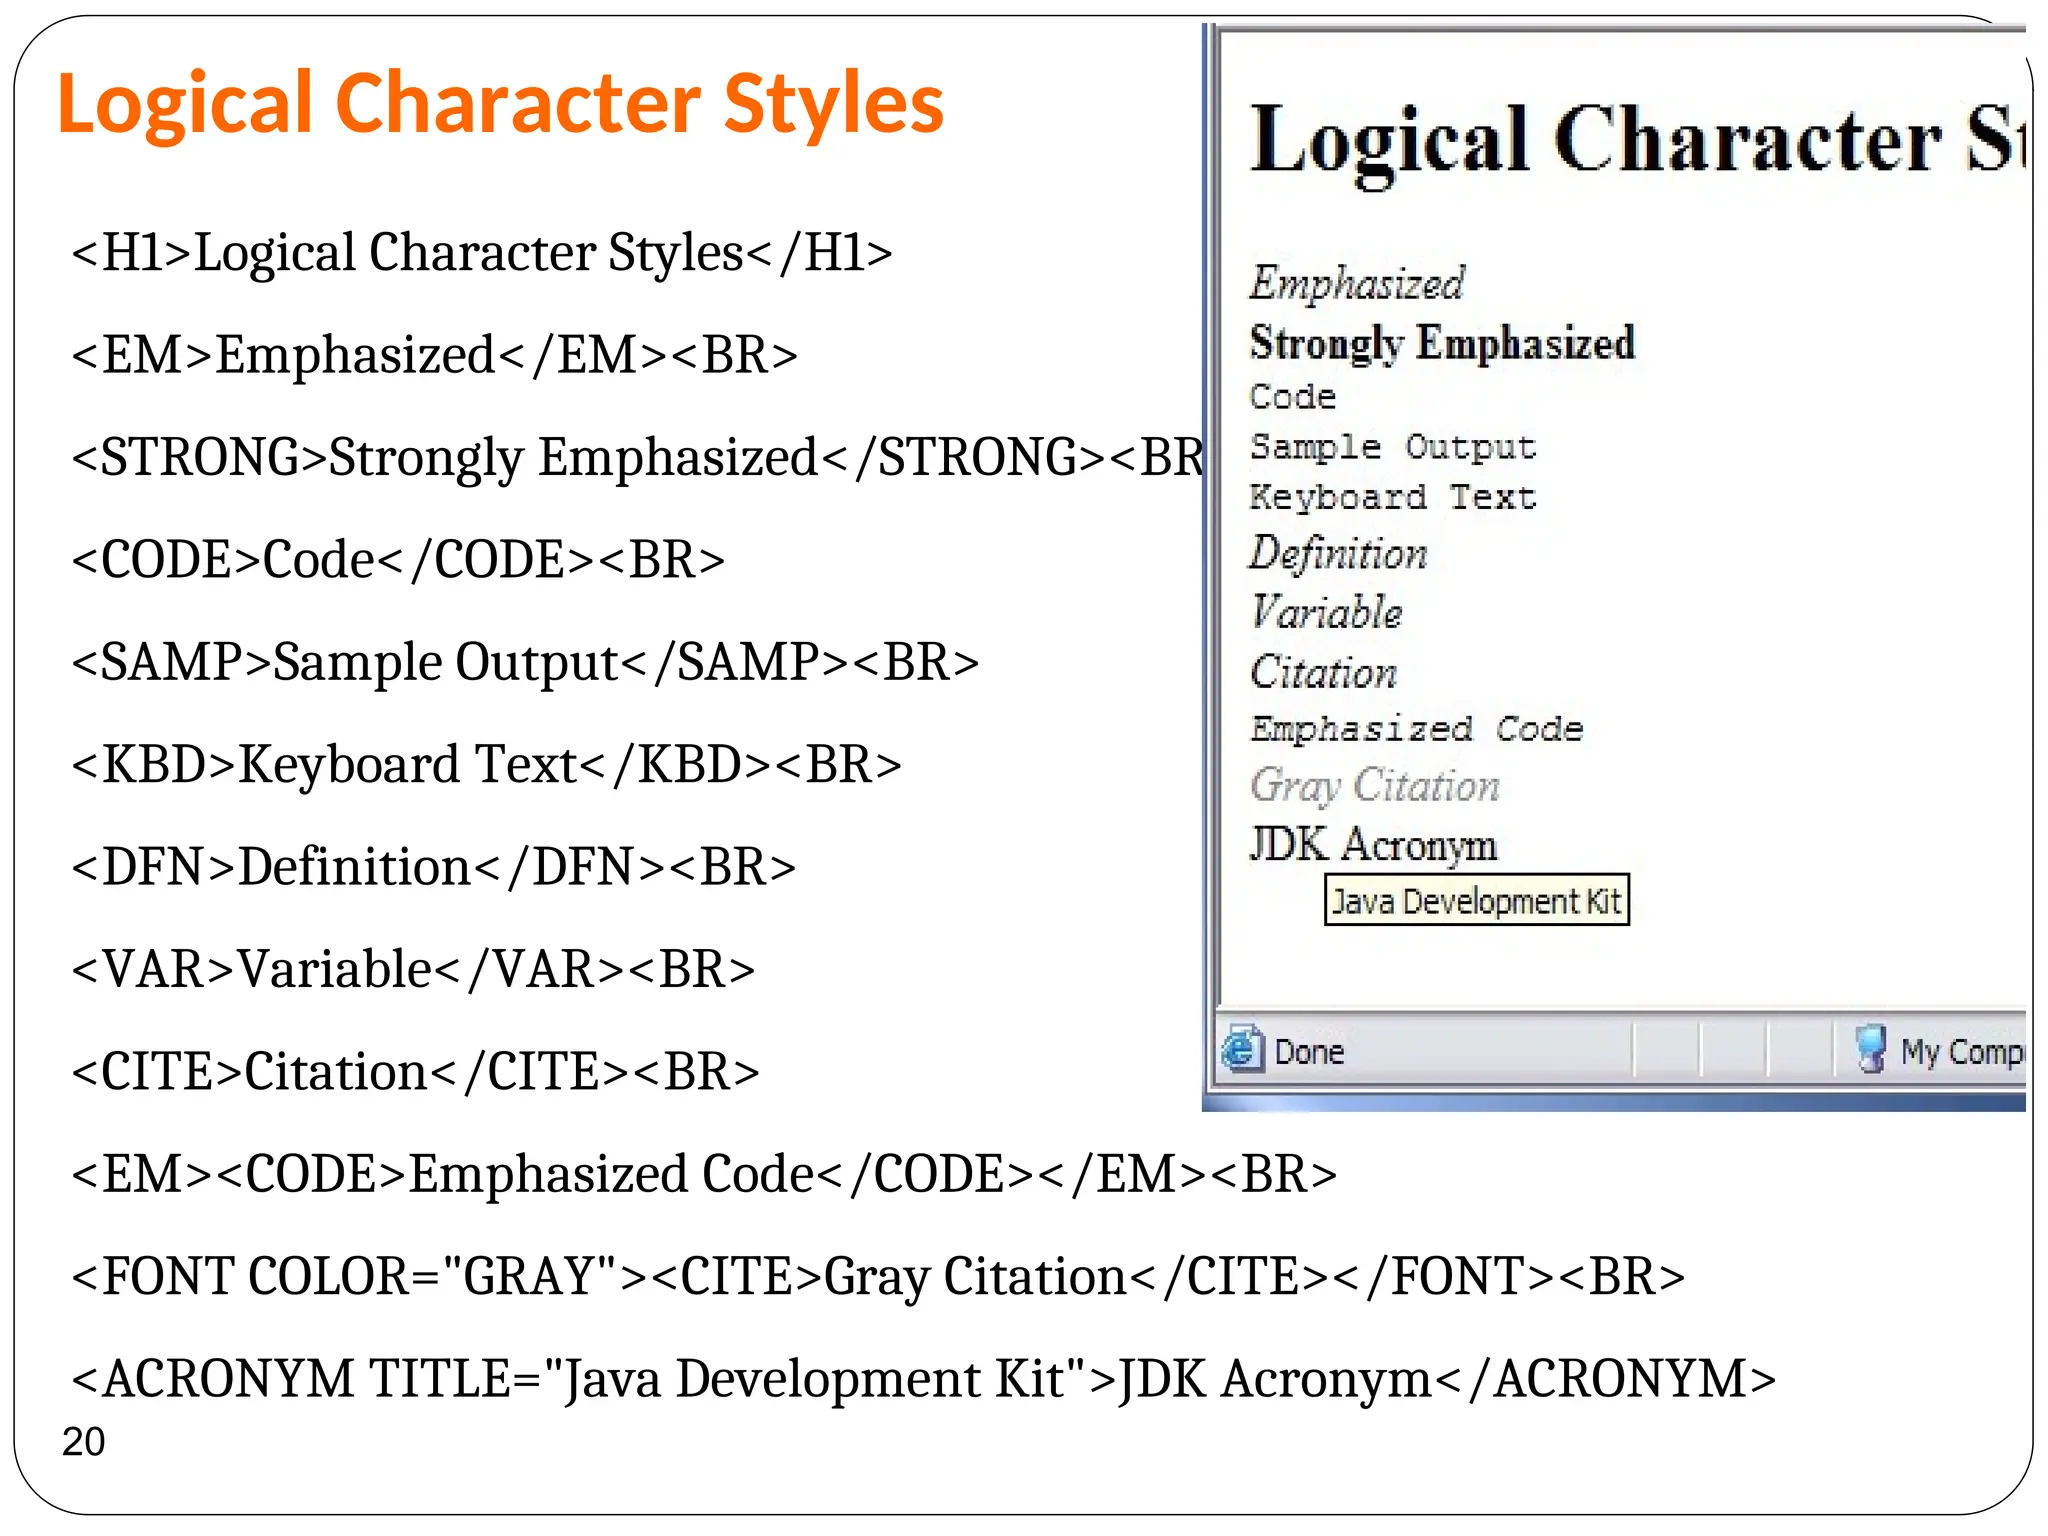This screenshot has height=1536, width=2048.
Task: Click 'Sample Output' in the browser window
Action: point(1393,447)
